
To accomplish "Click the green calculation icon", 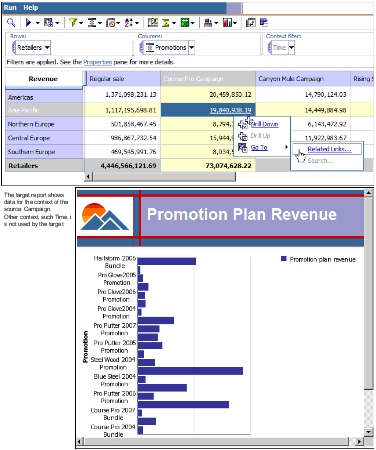I will [184, 23].
